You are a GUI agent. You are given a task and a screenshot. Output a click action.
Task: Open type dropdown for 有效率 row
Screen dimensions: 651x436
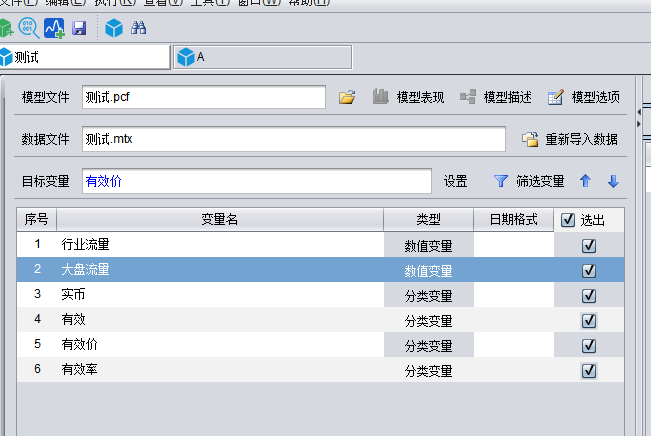428,370
